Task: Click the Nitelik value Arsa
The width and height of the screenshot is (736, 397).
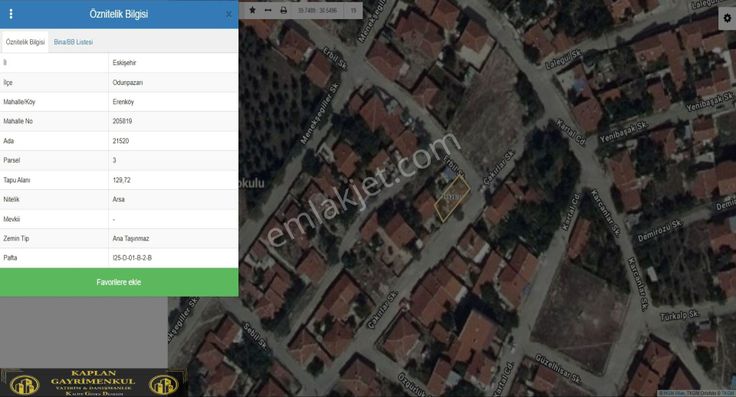Action: click(x=118, y=199)
